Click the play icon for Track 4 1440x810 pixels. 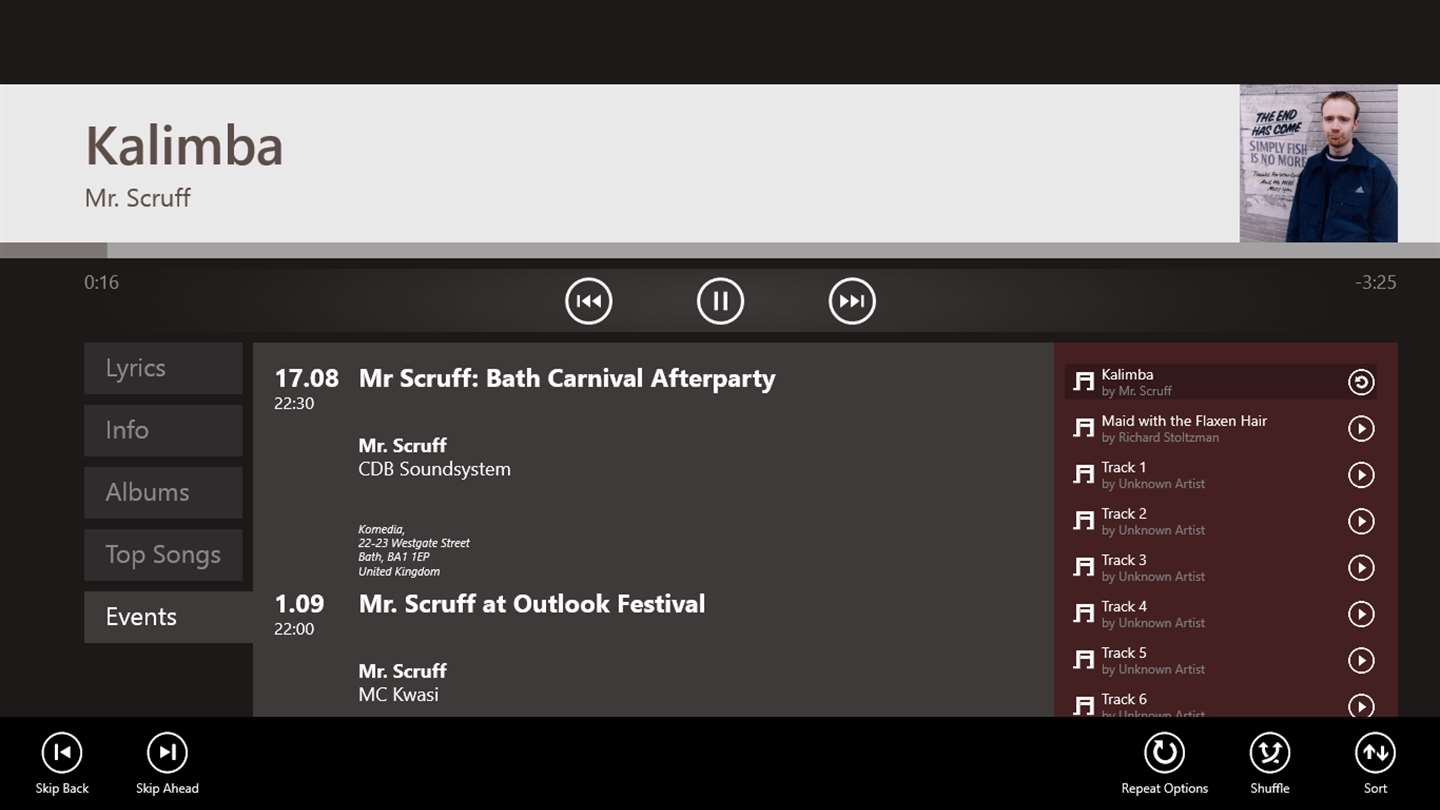1361,614
